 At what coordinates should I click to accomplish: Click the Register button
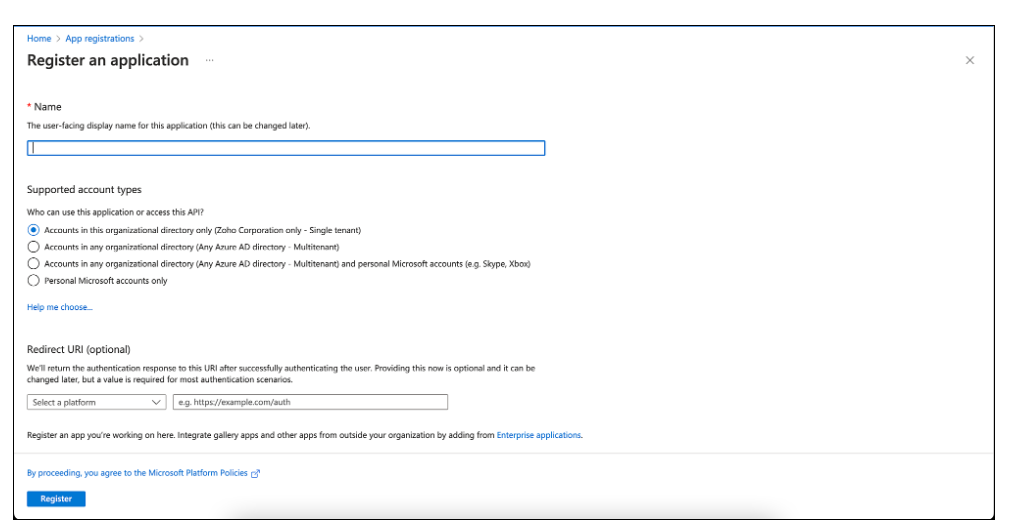[x=56, y=499]
